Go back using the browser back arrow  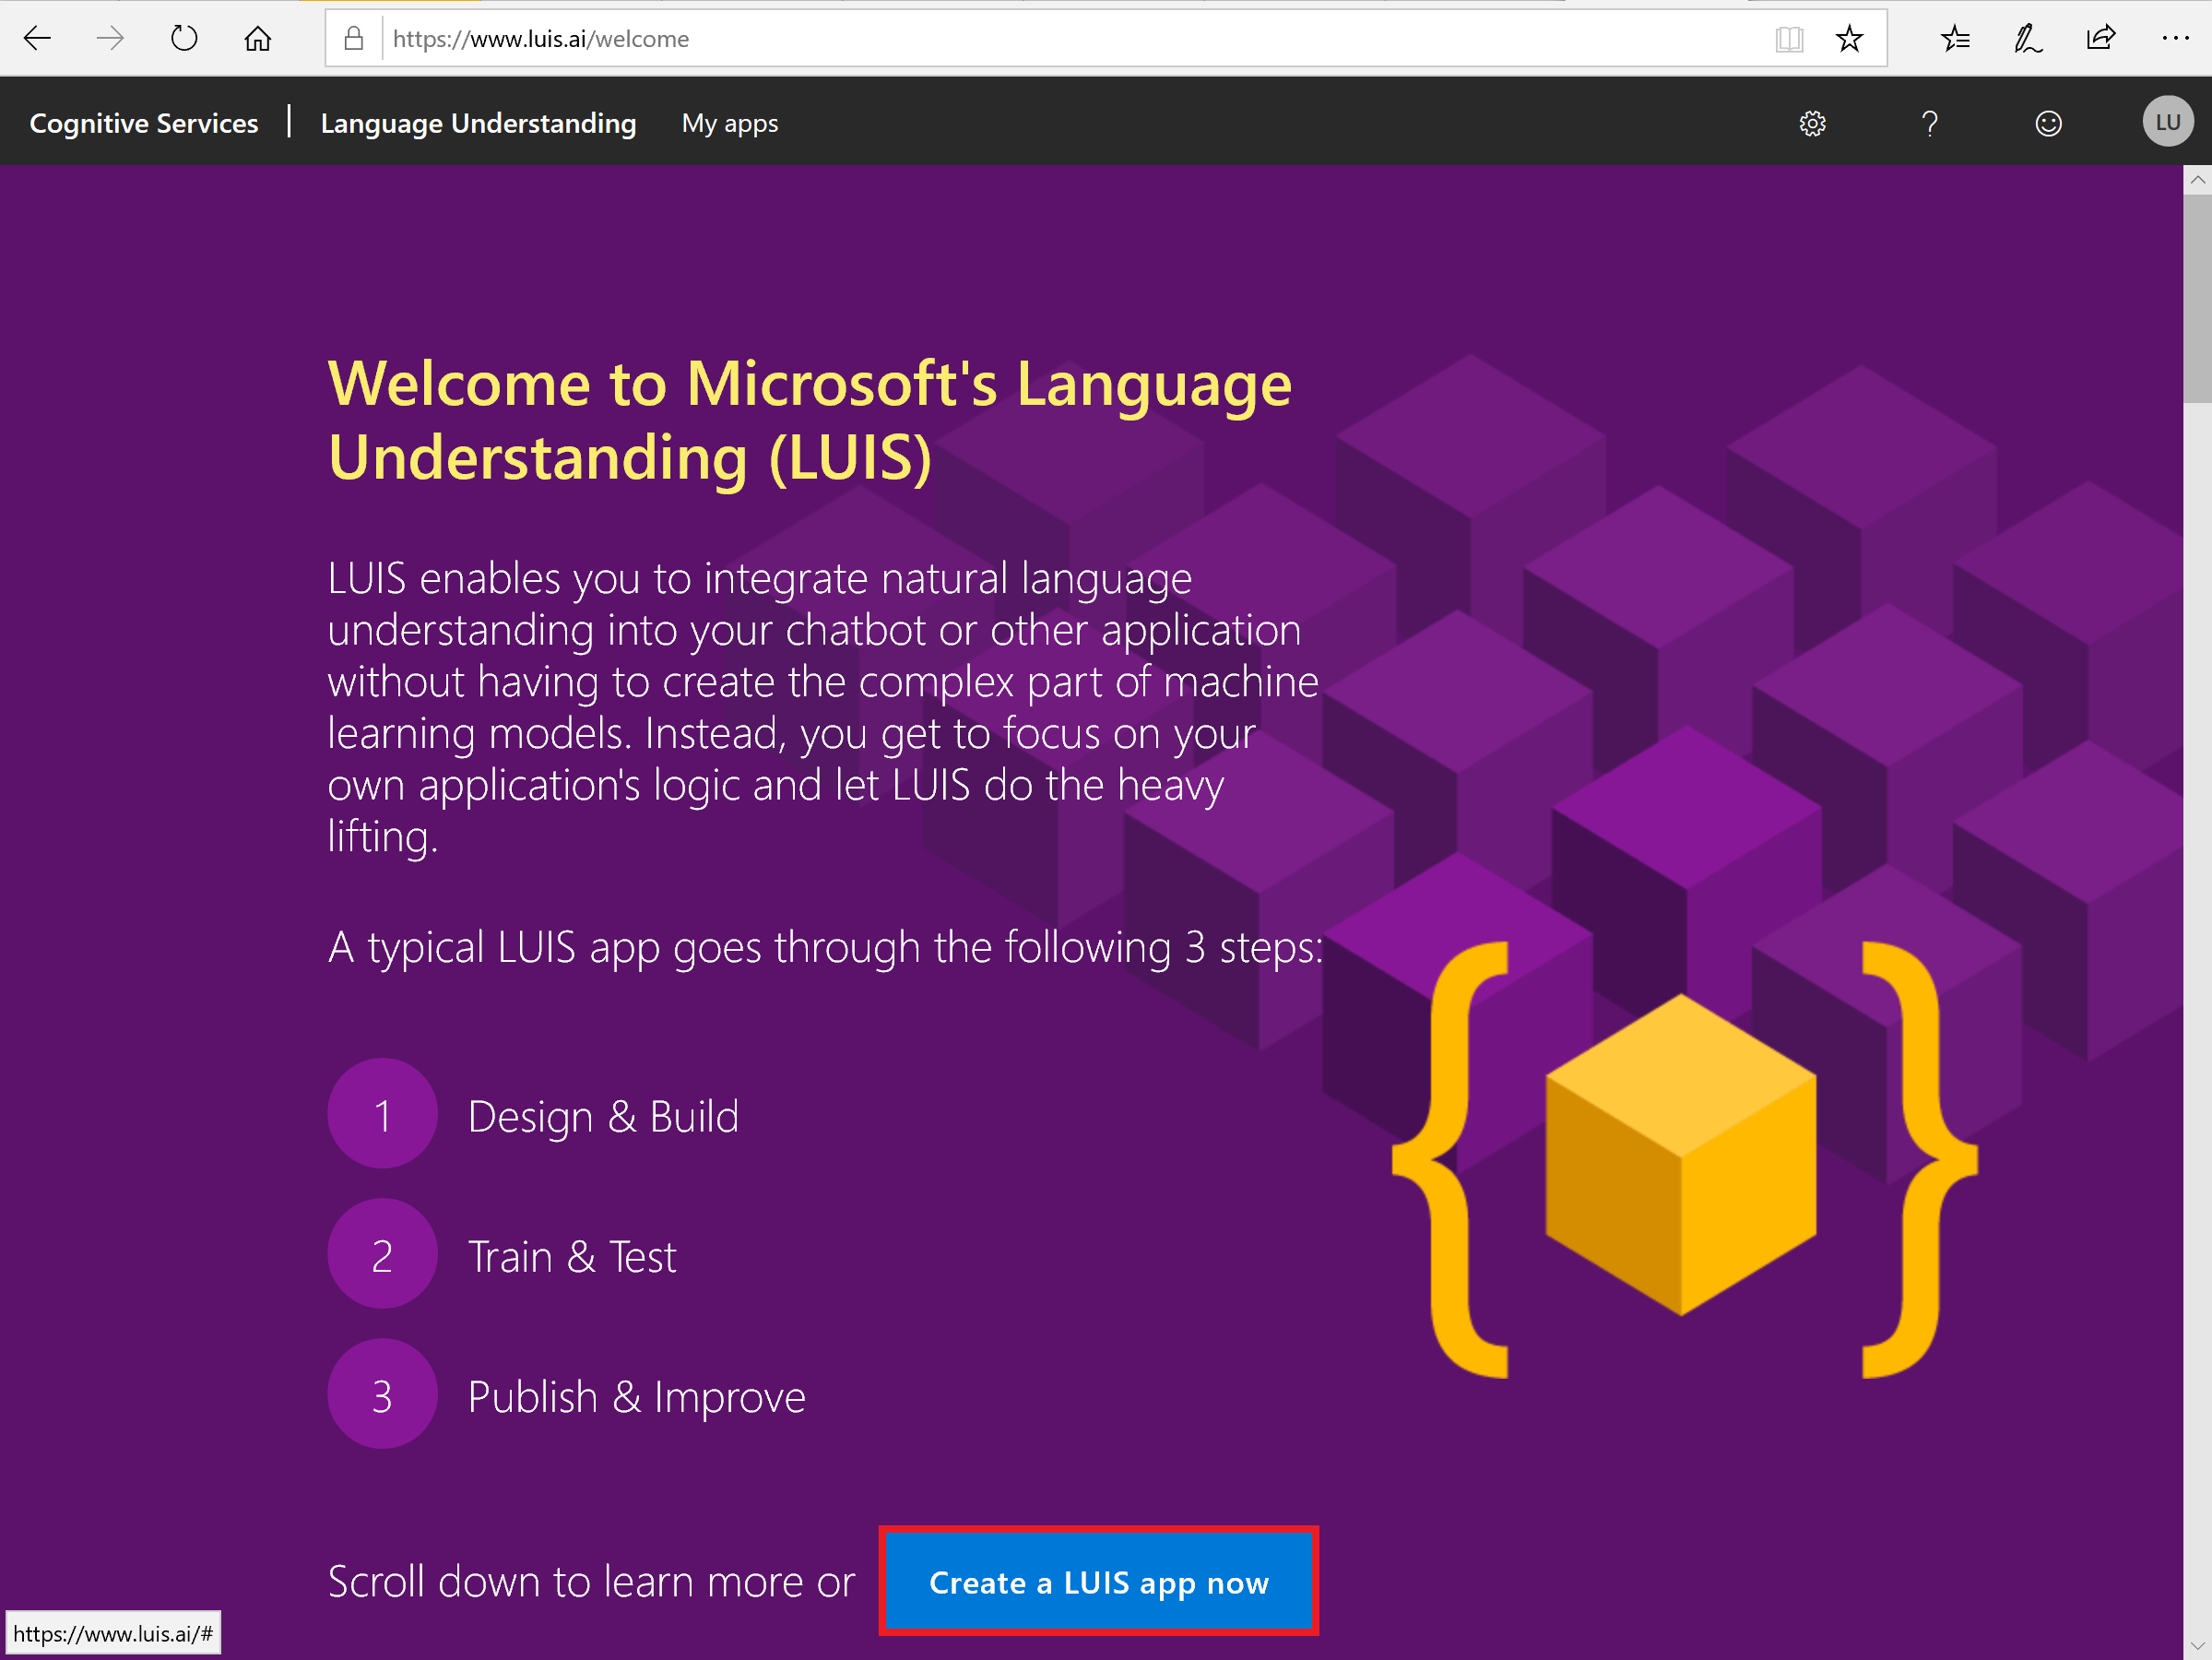37,39
